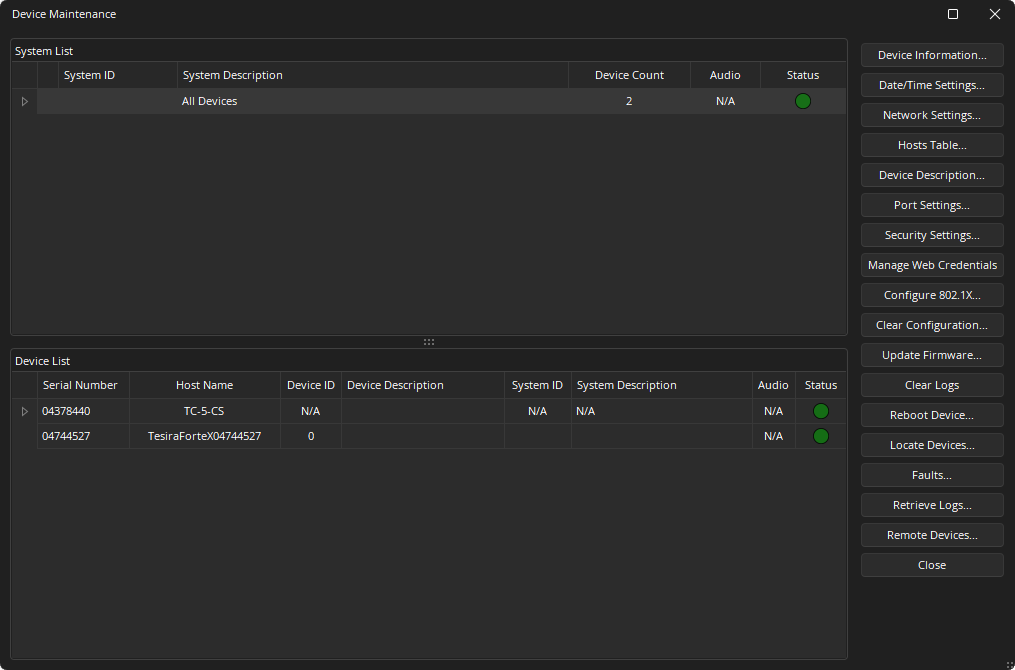1015x670 pixels.
Task: Click Retrieve Logs button
Action: point(931,505)
